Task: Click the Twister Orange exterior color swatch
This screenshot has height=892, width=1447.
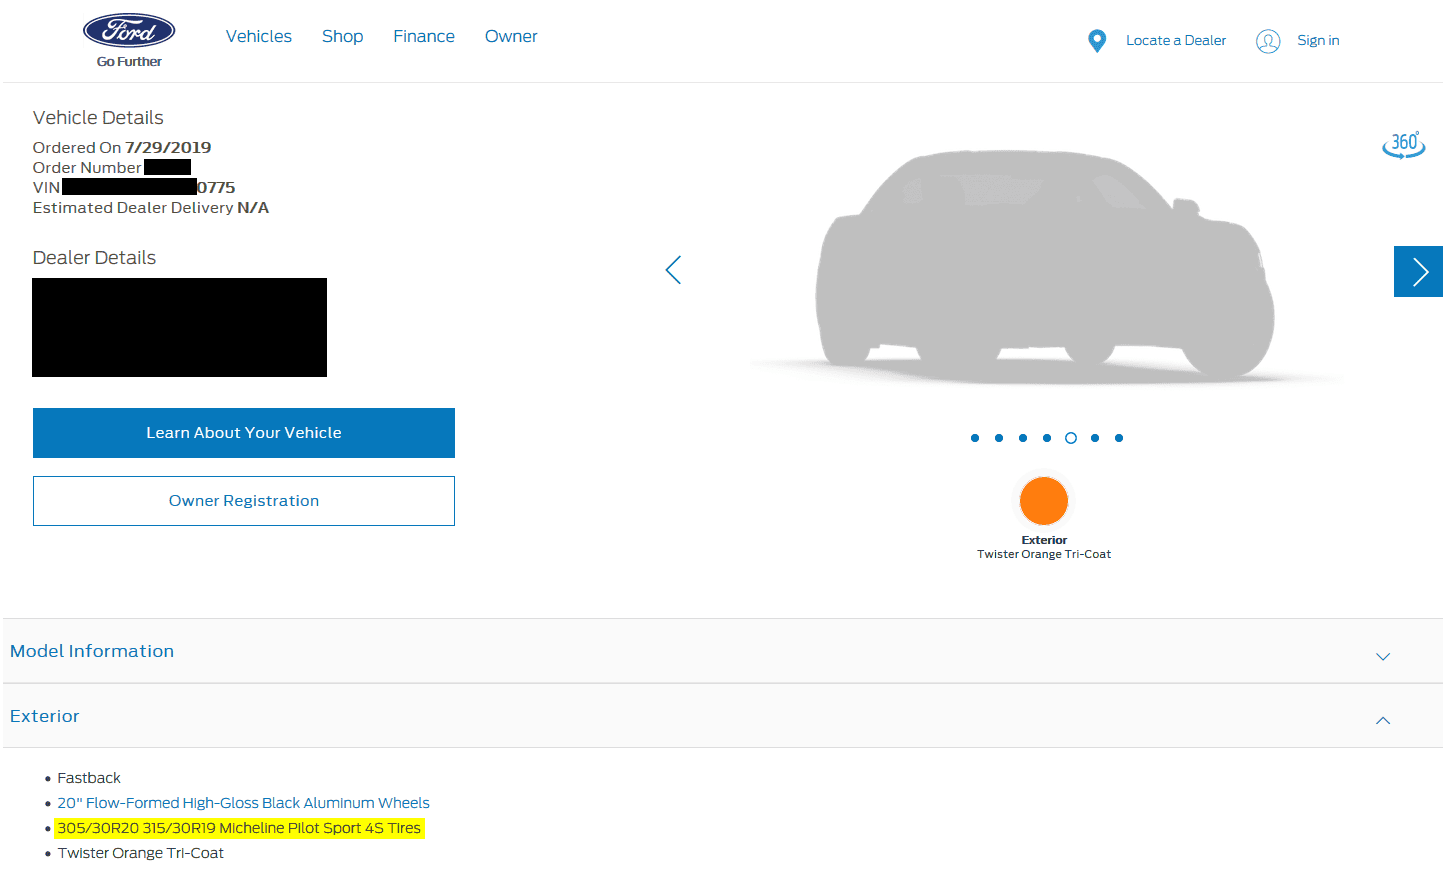Action: (1044, 501)
